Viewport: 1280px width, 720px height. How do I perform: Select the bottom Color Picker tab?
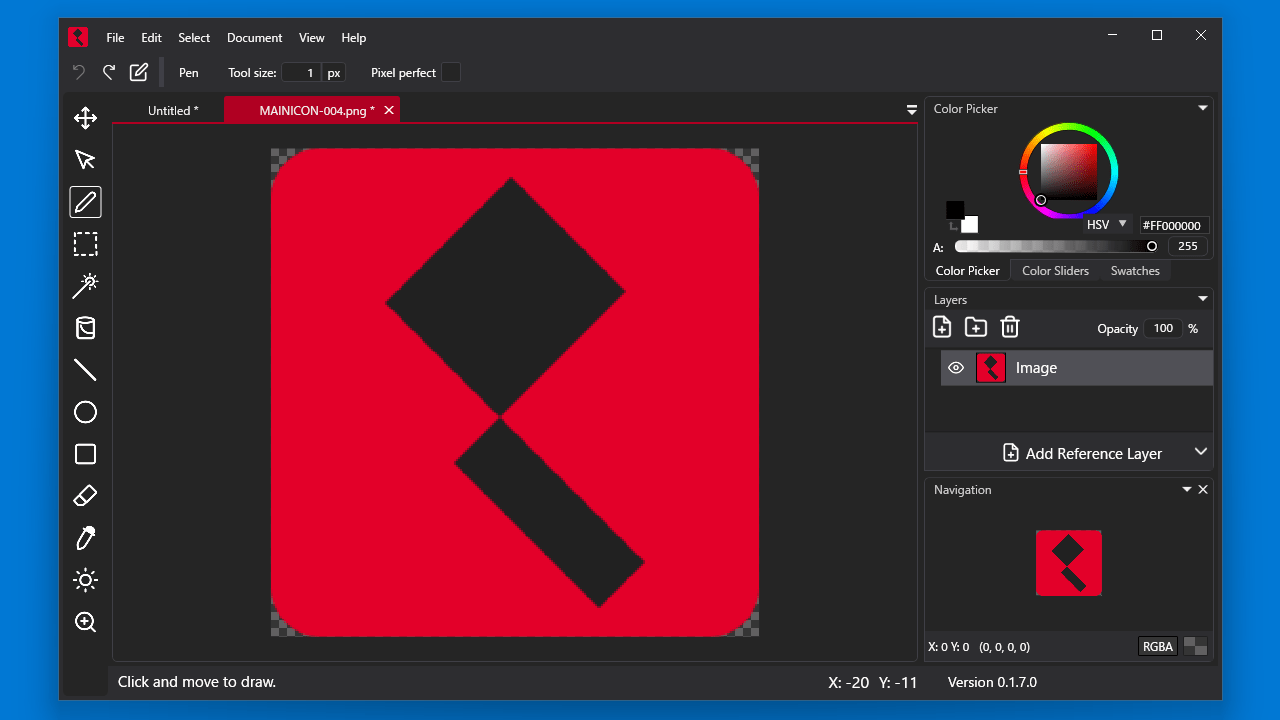[x=967, y=270]
